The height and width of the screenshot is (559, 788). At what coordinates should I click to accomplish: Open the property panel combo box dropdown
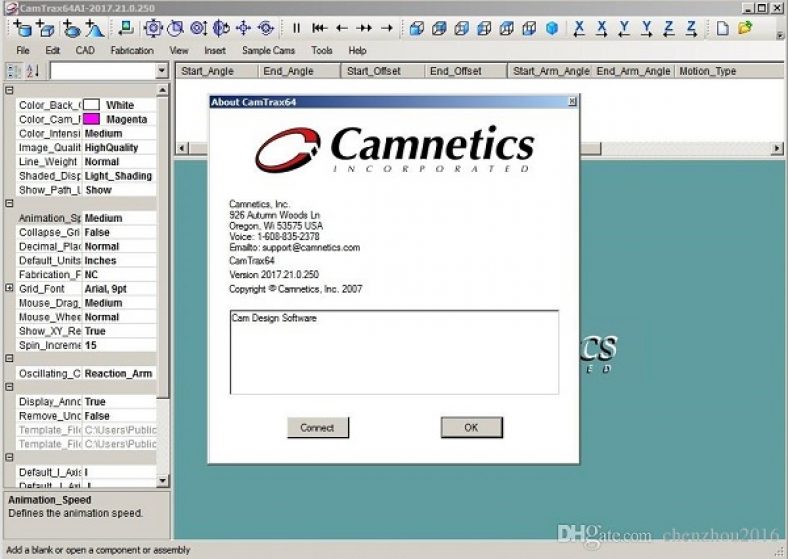coord(161,71)
